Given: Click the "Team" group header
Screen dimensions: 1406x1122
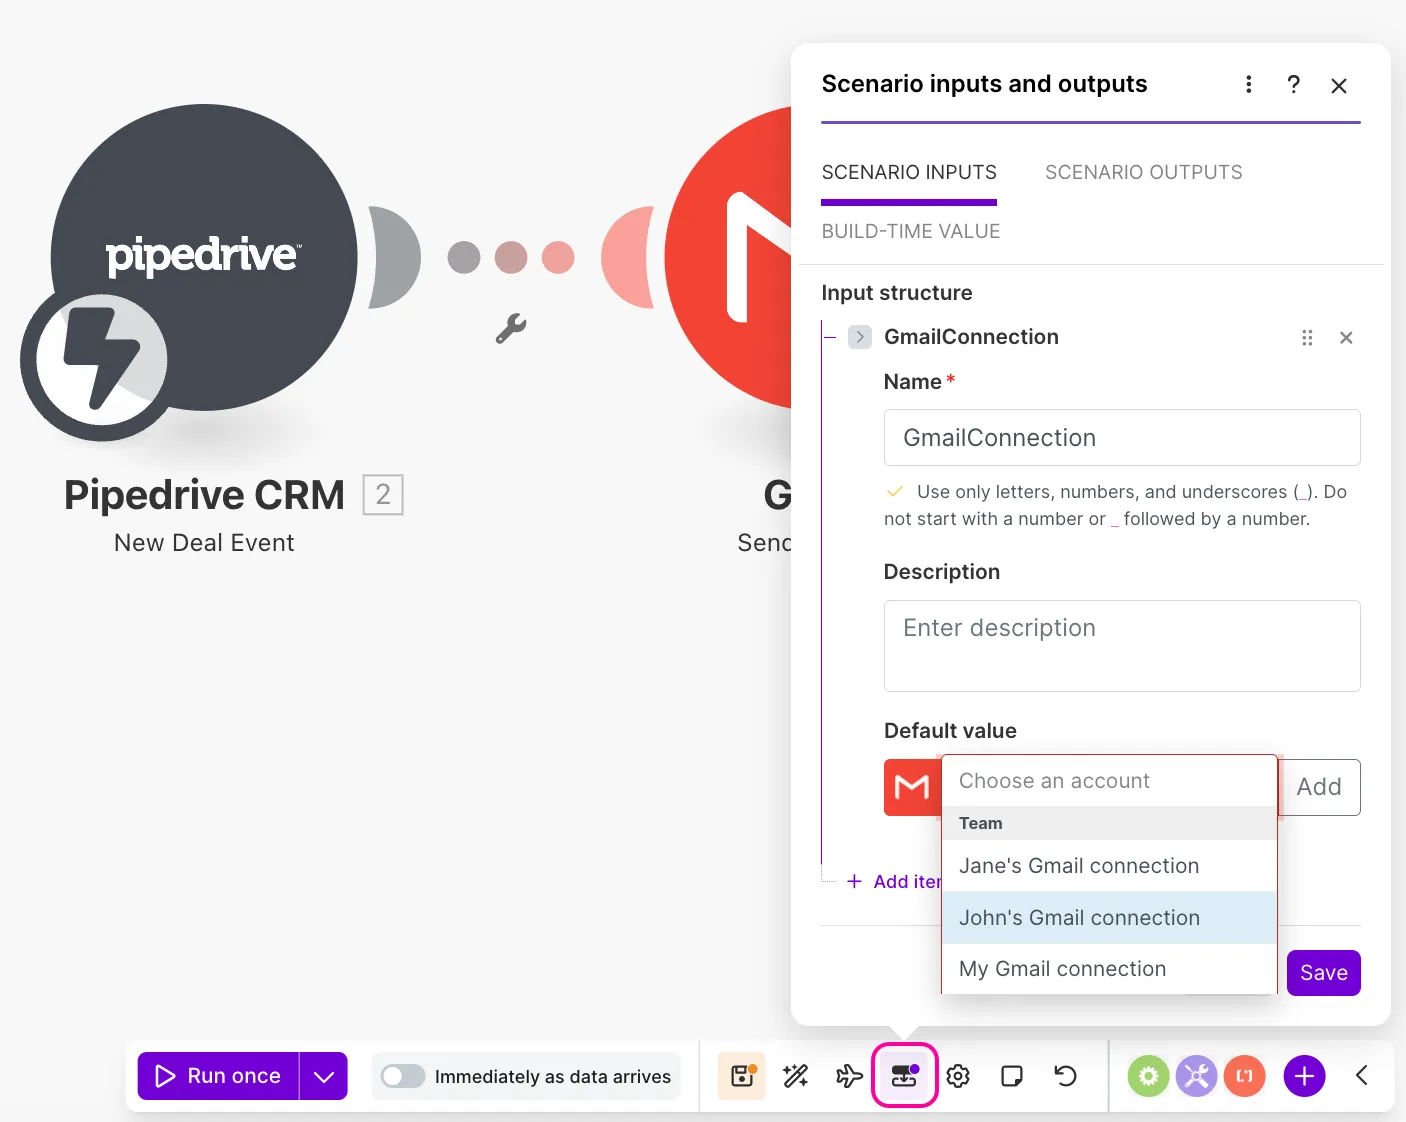Looking at the screenshot, I should (x=981, y=824).
